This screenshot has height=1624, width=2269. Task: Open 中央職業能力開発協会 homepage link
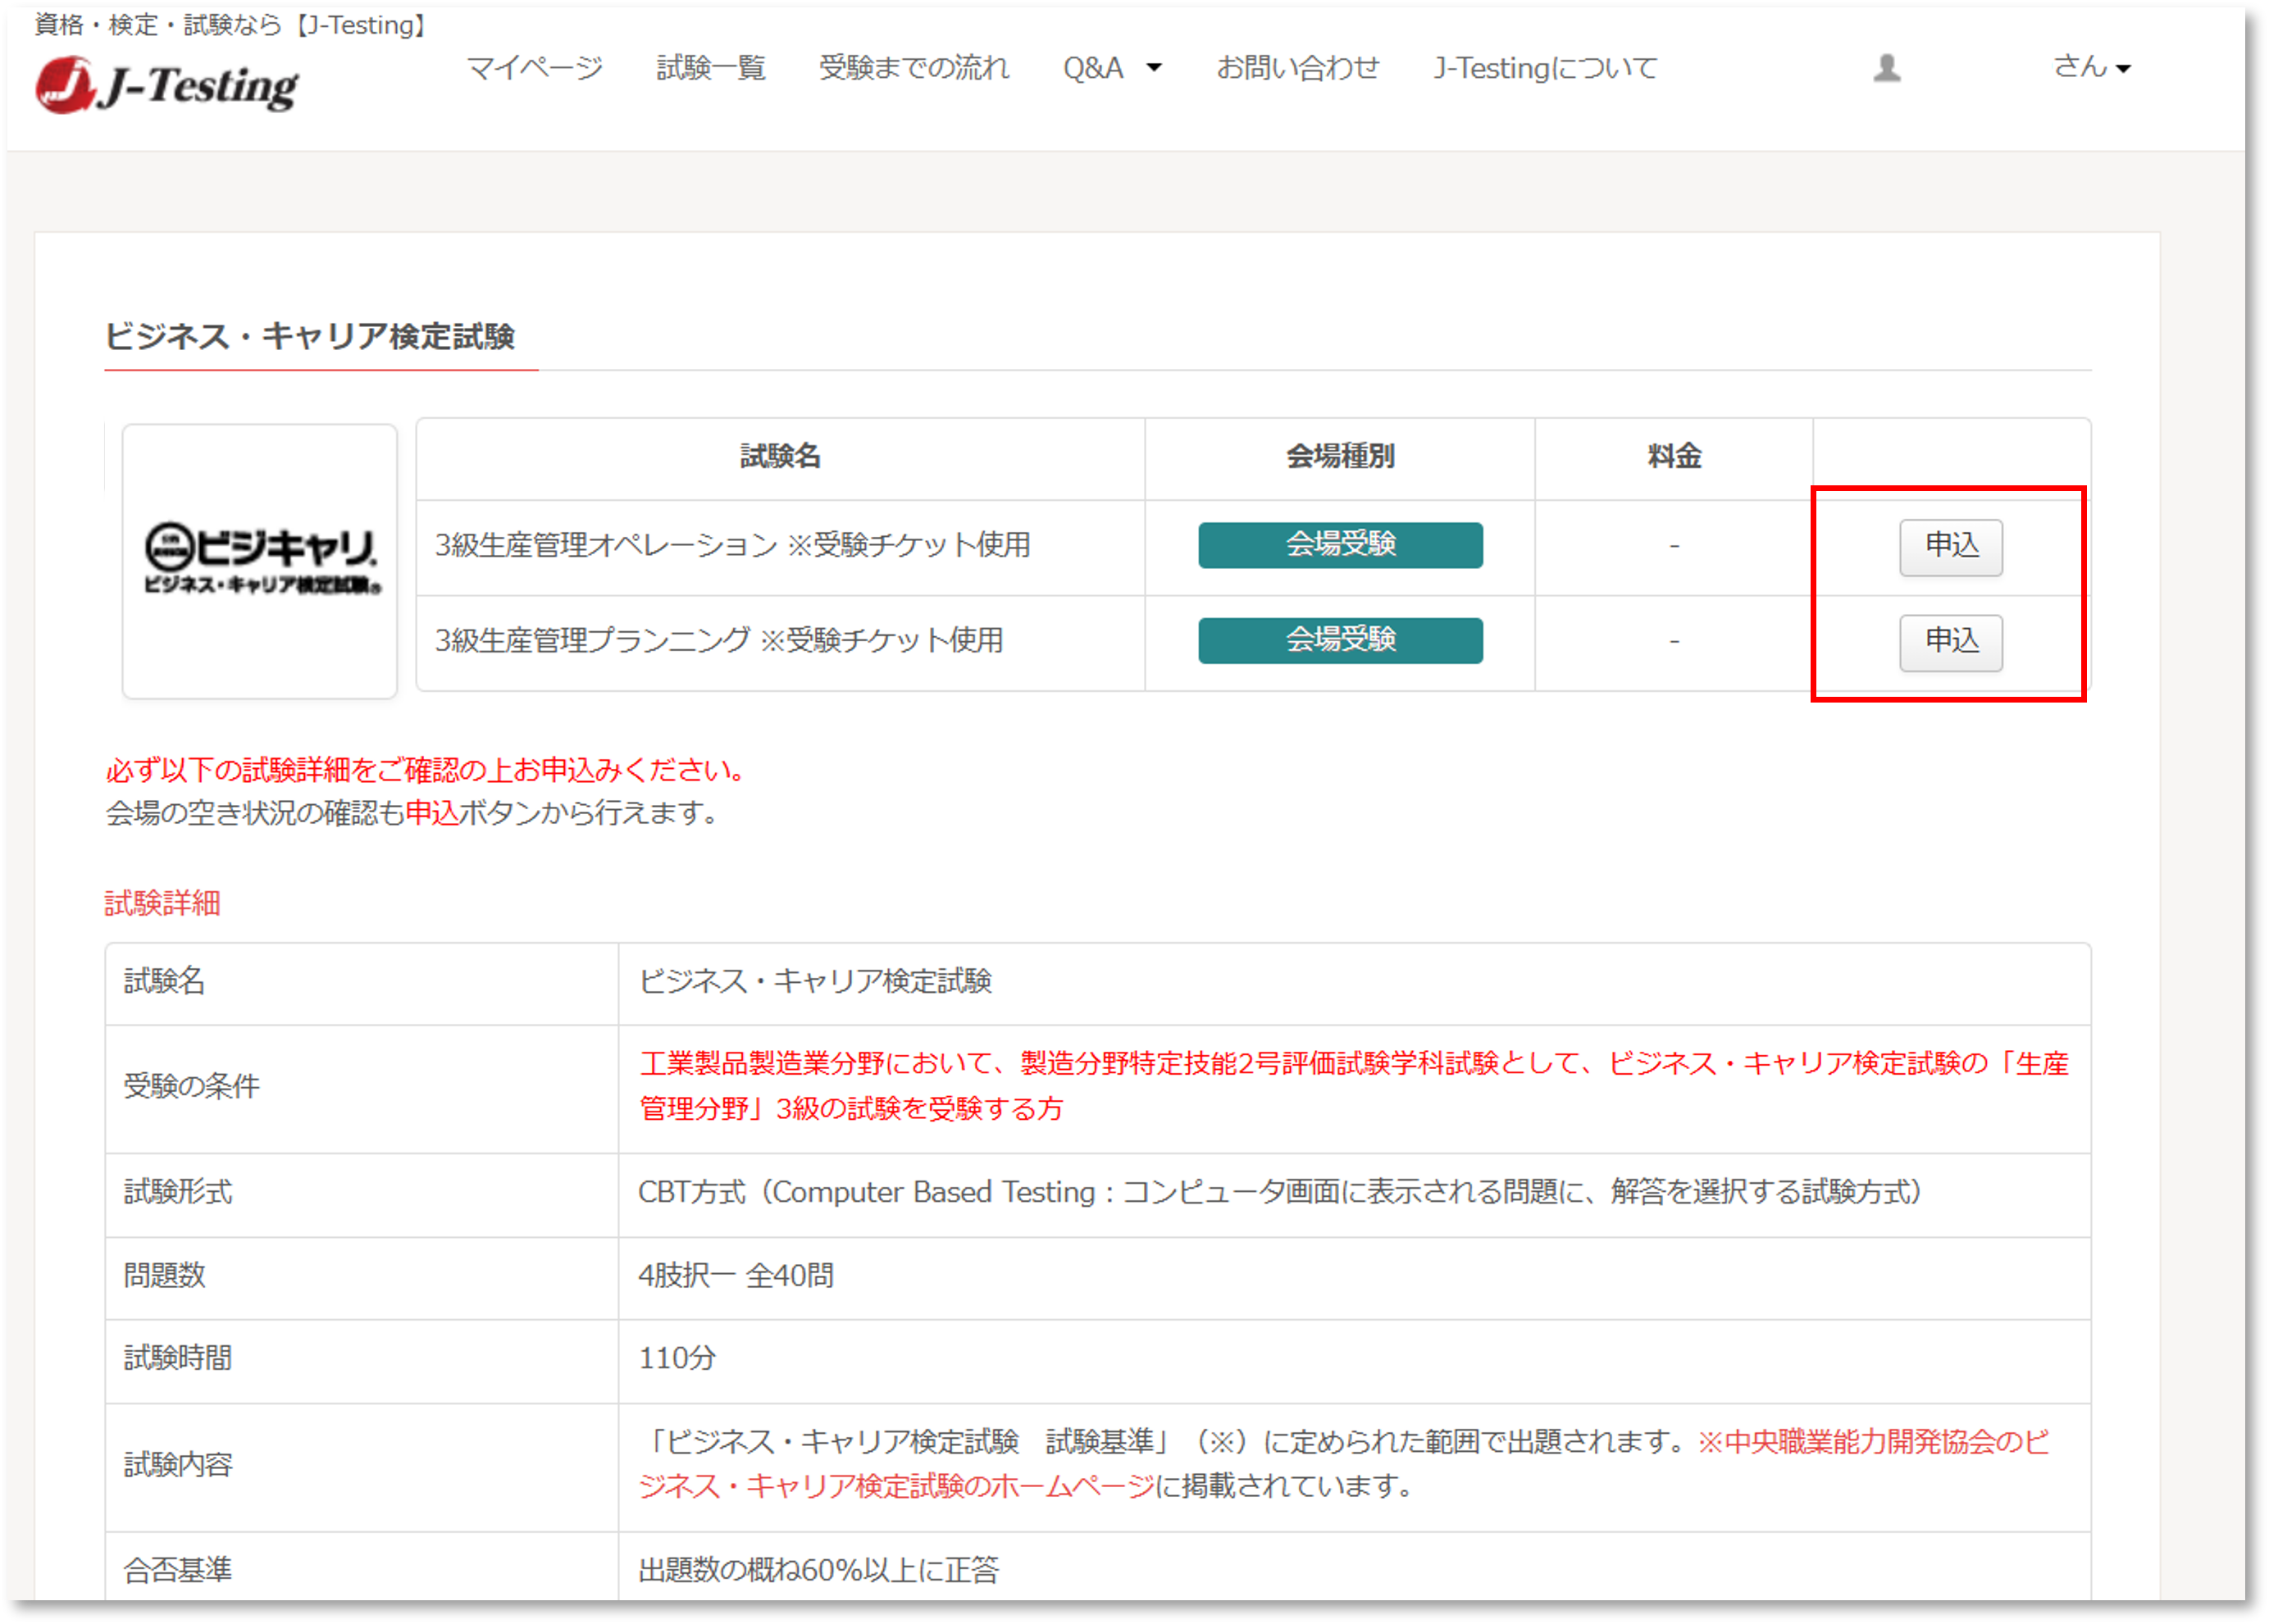pos(1344,1463)
